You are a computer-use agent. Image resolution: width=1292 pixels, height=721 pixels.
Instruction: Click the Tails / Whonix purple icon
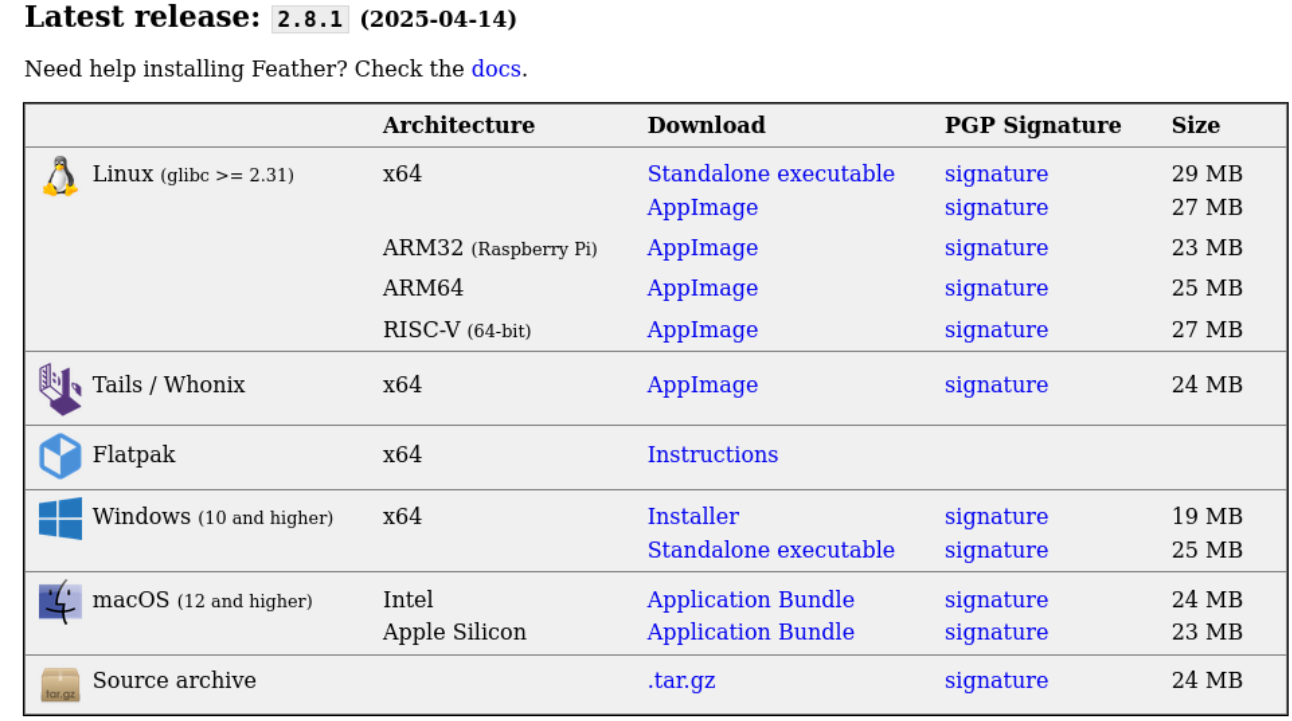[60, 389]
